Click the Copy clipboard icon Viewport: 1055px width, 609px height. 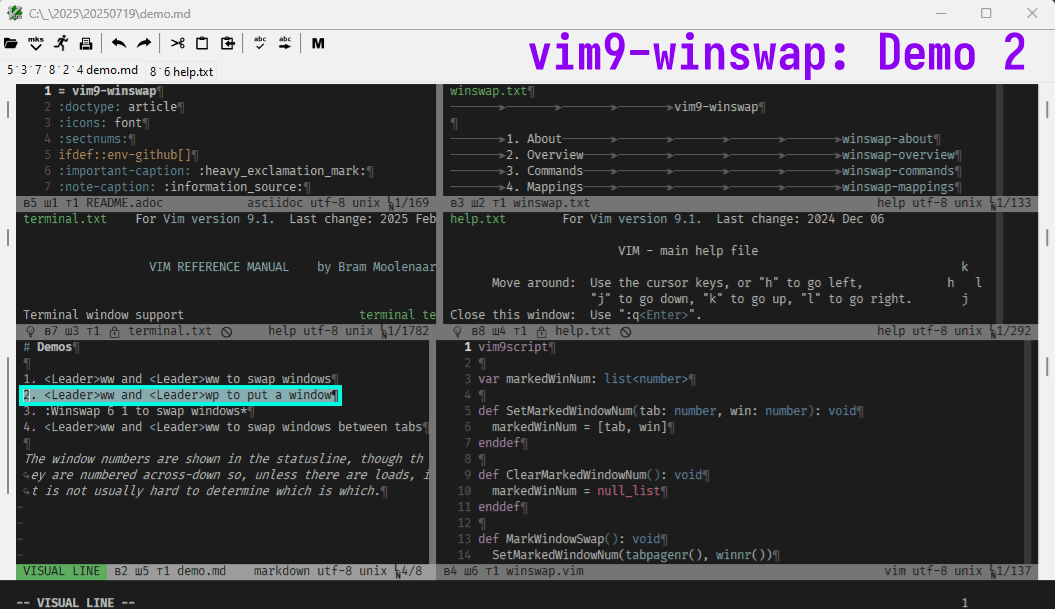(x=202, y=44)
